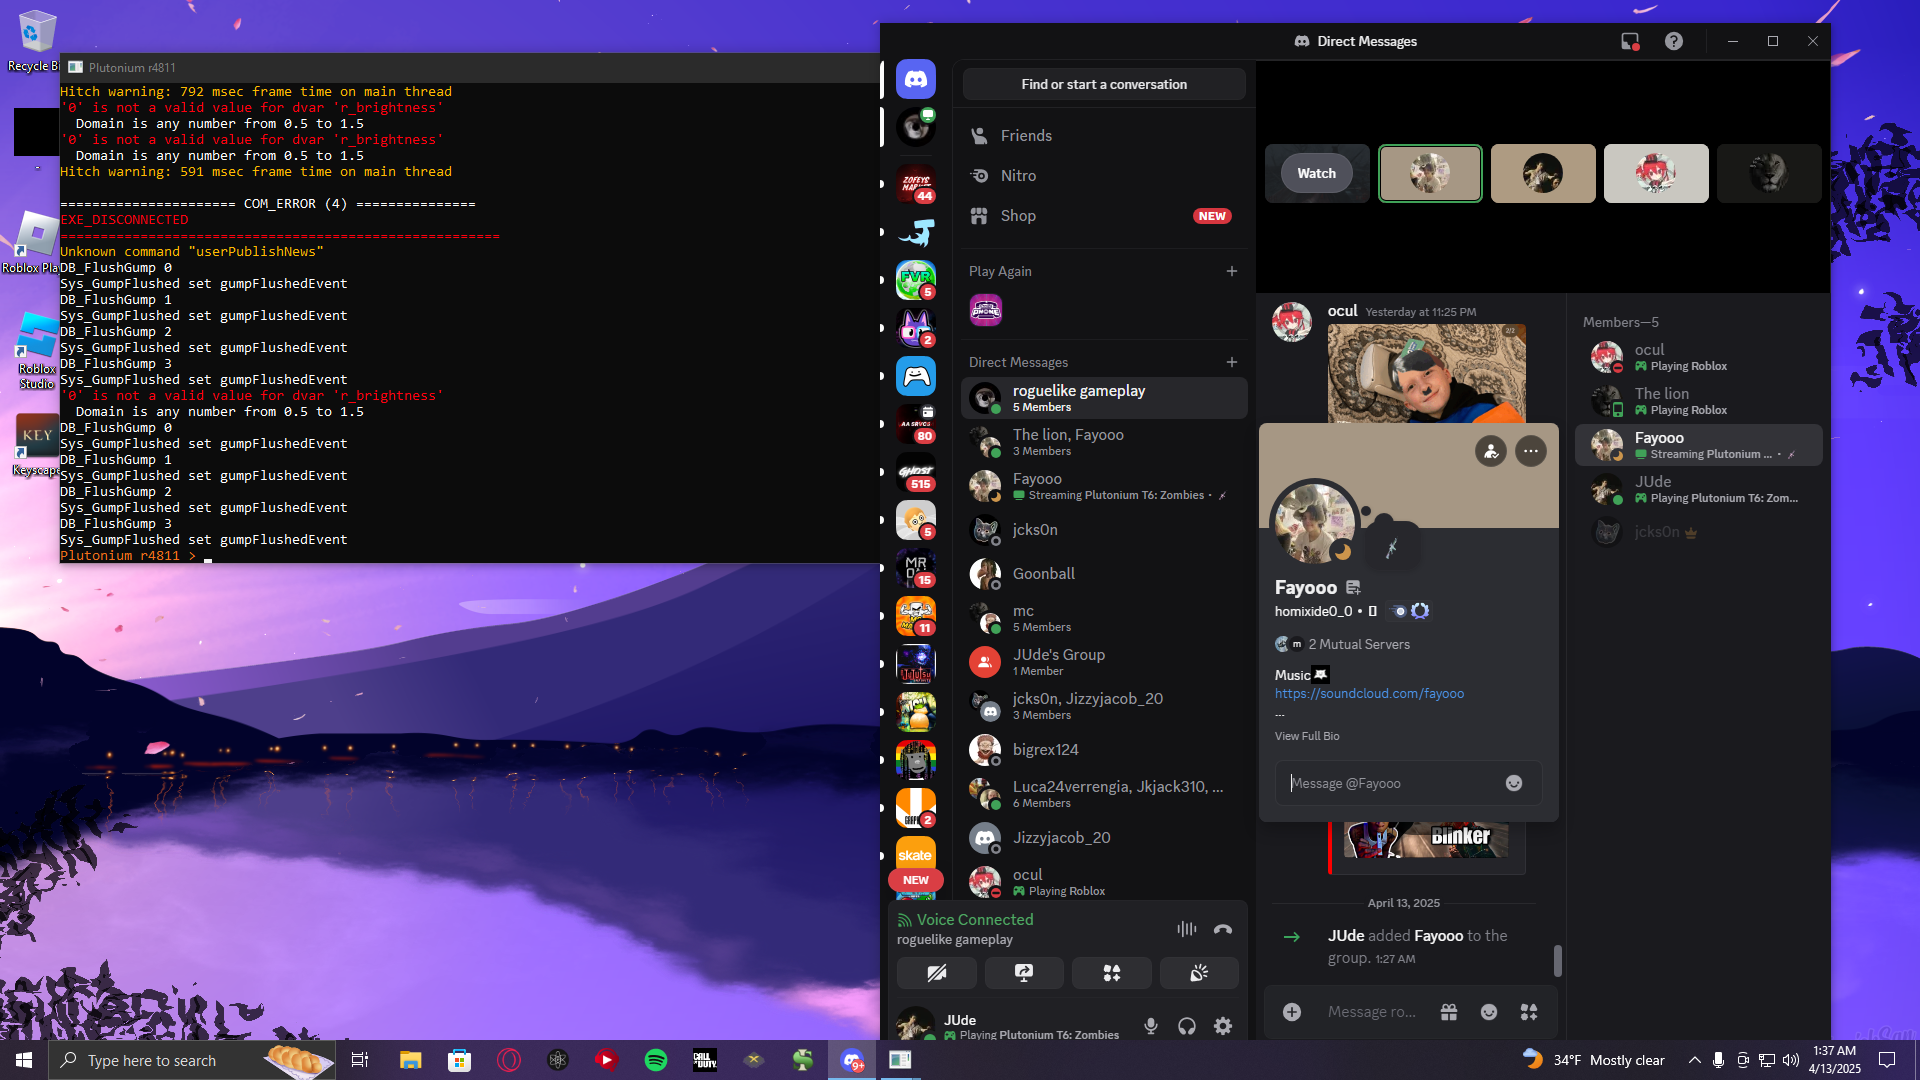This screenshot has height=1080, width=1920.
Task: Disconnect from the voice call
Action: (1222, 929)
